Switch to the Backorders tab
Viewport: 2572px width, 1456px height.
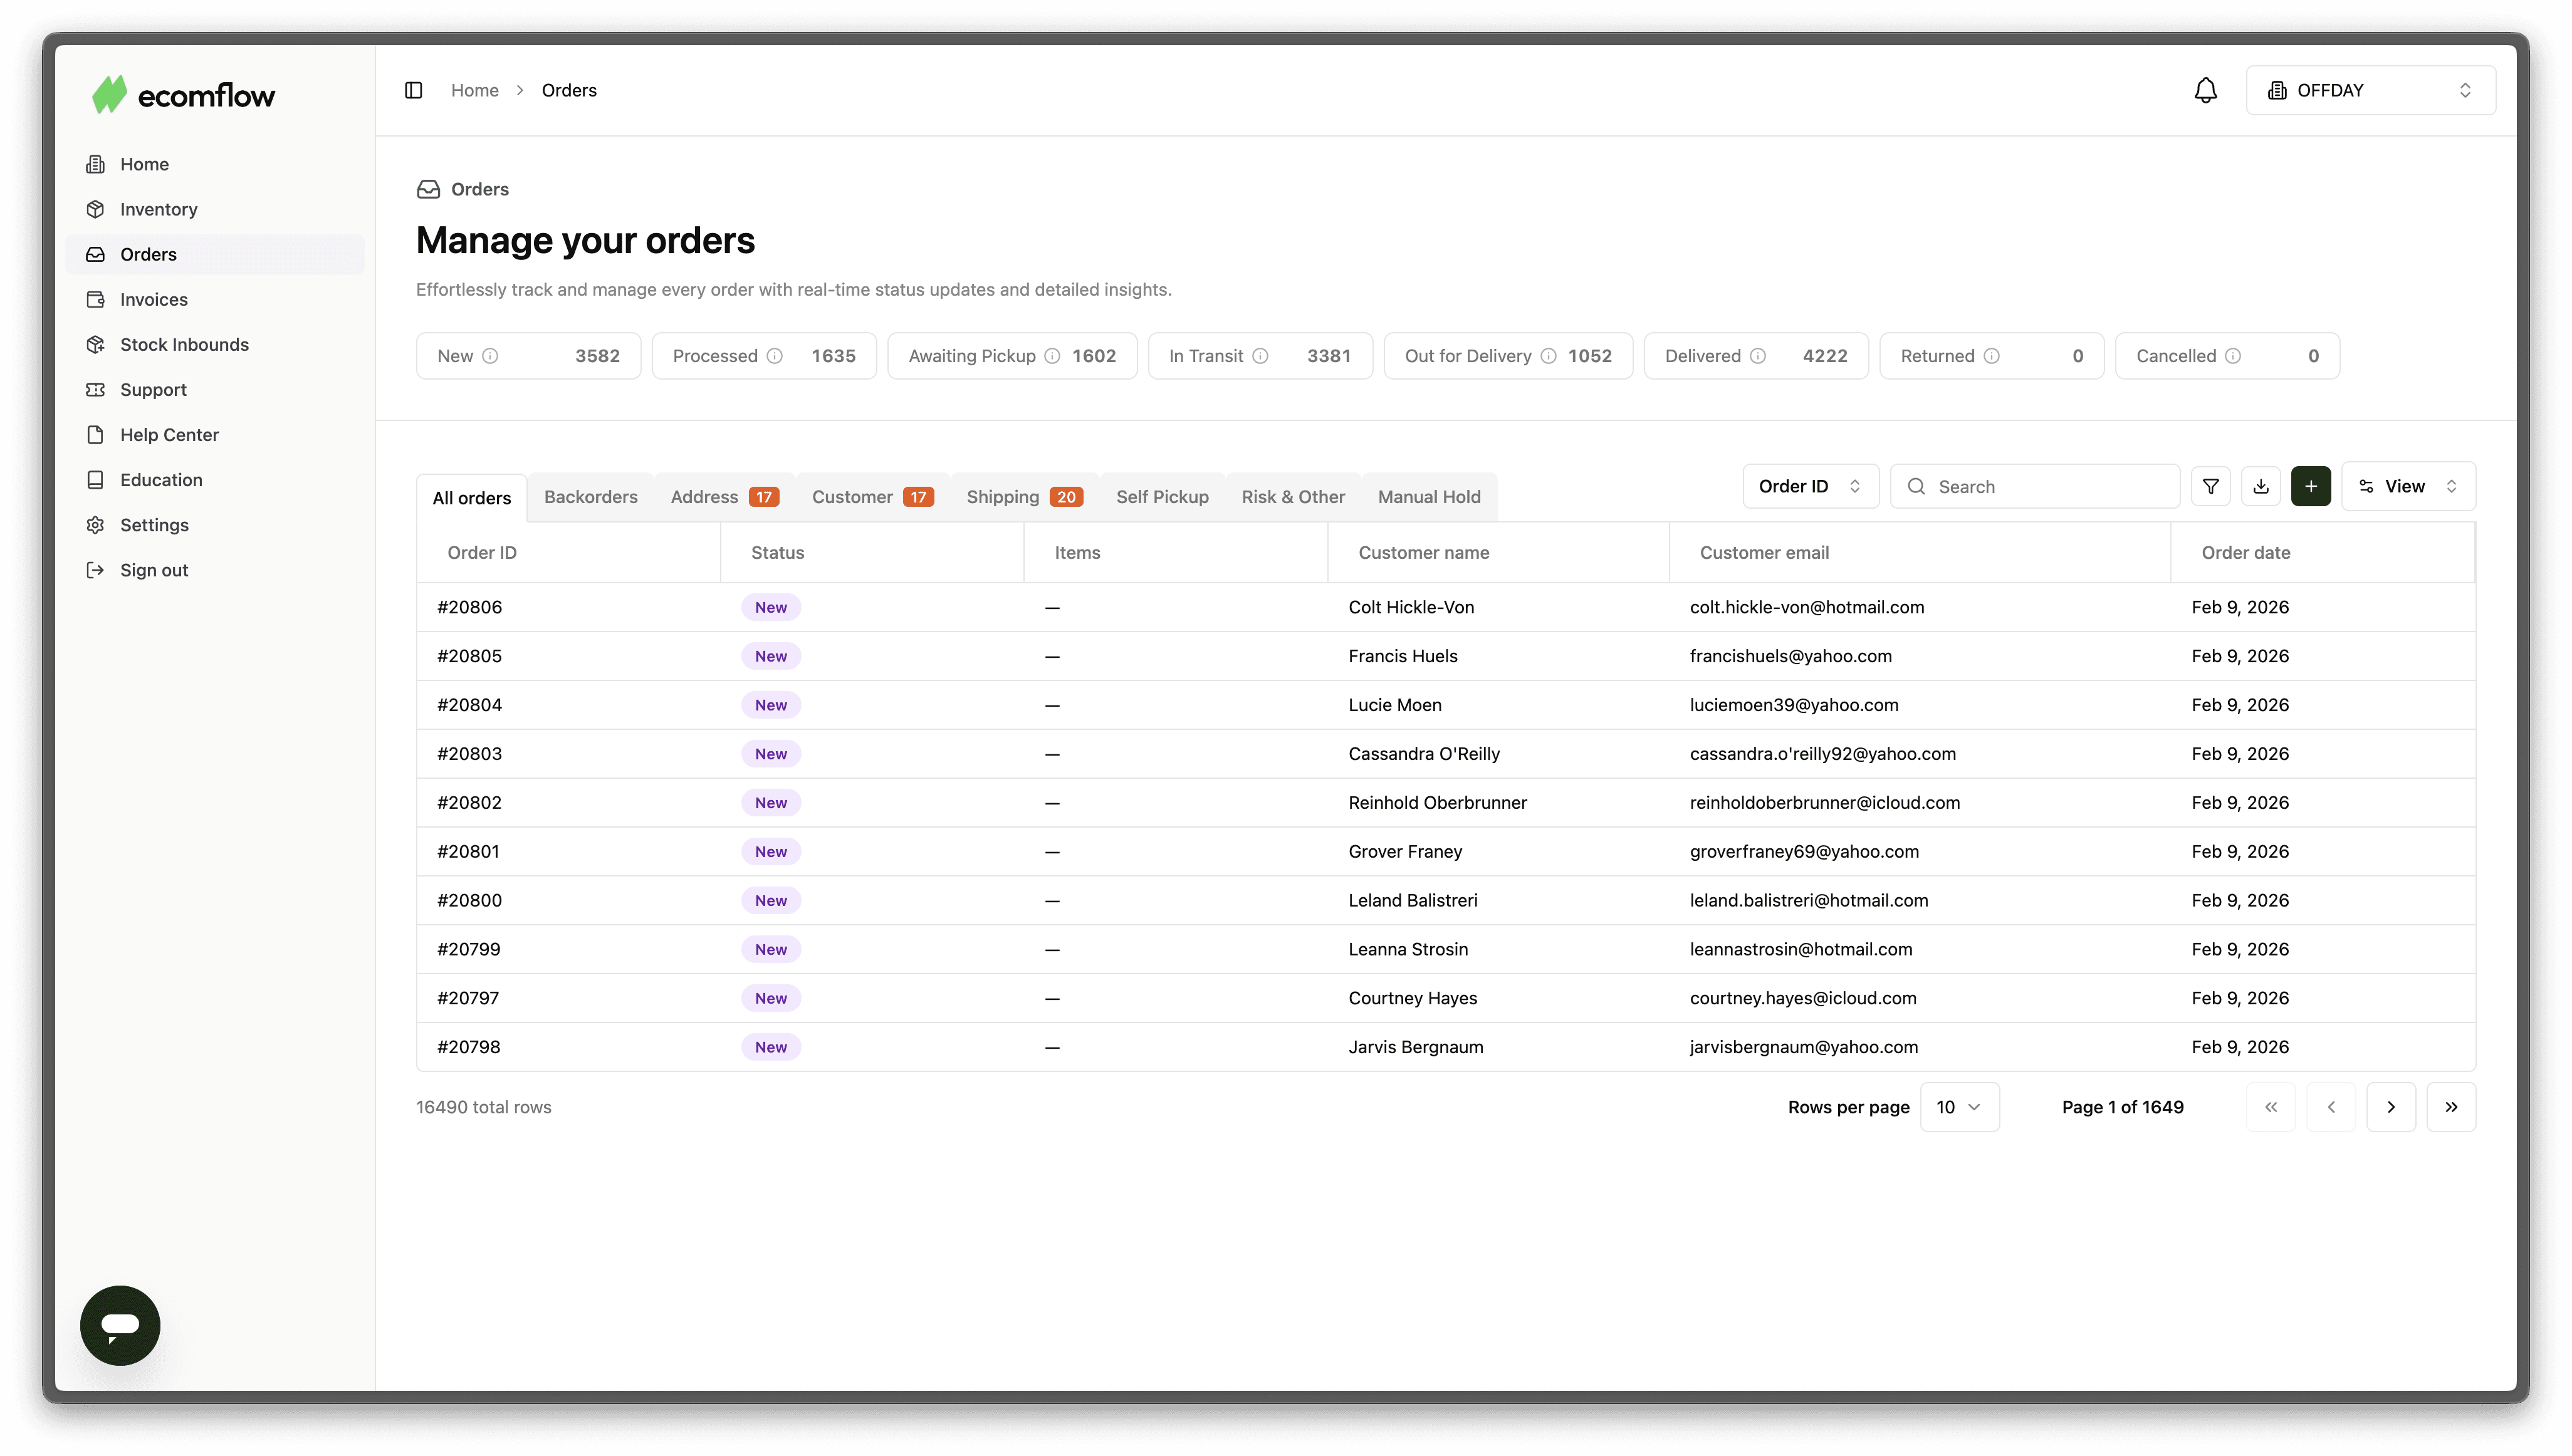tap(590, 497)
